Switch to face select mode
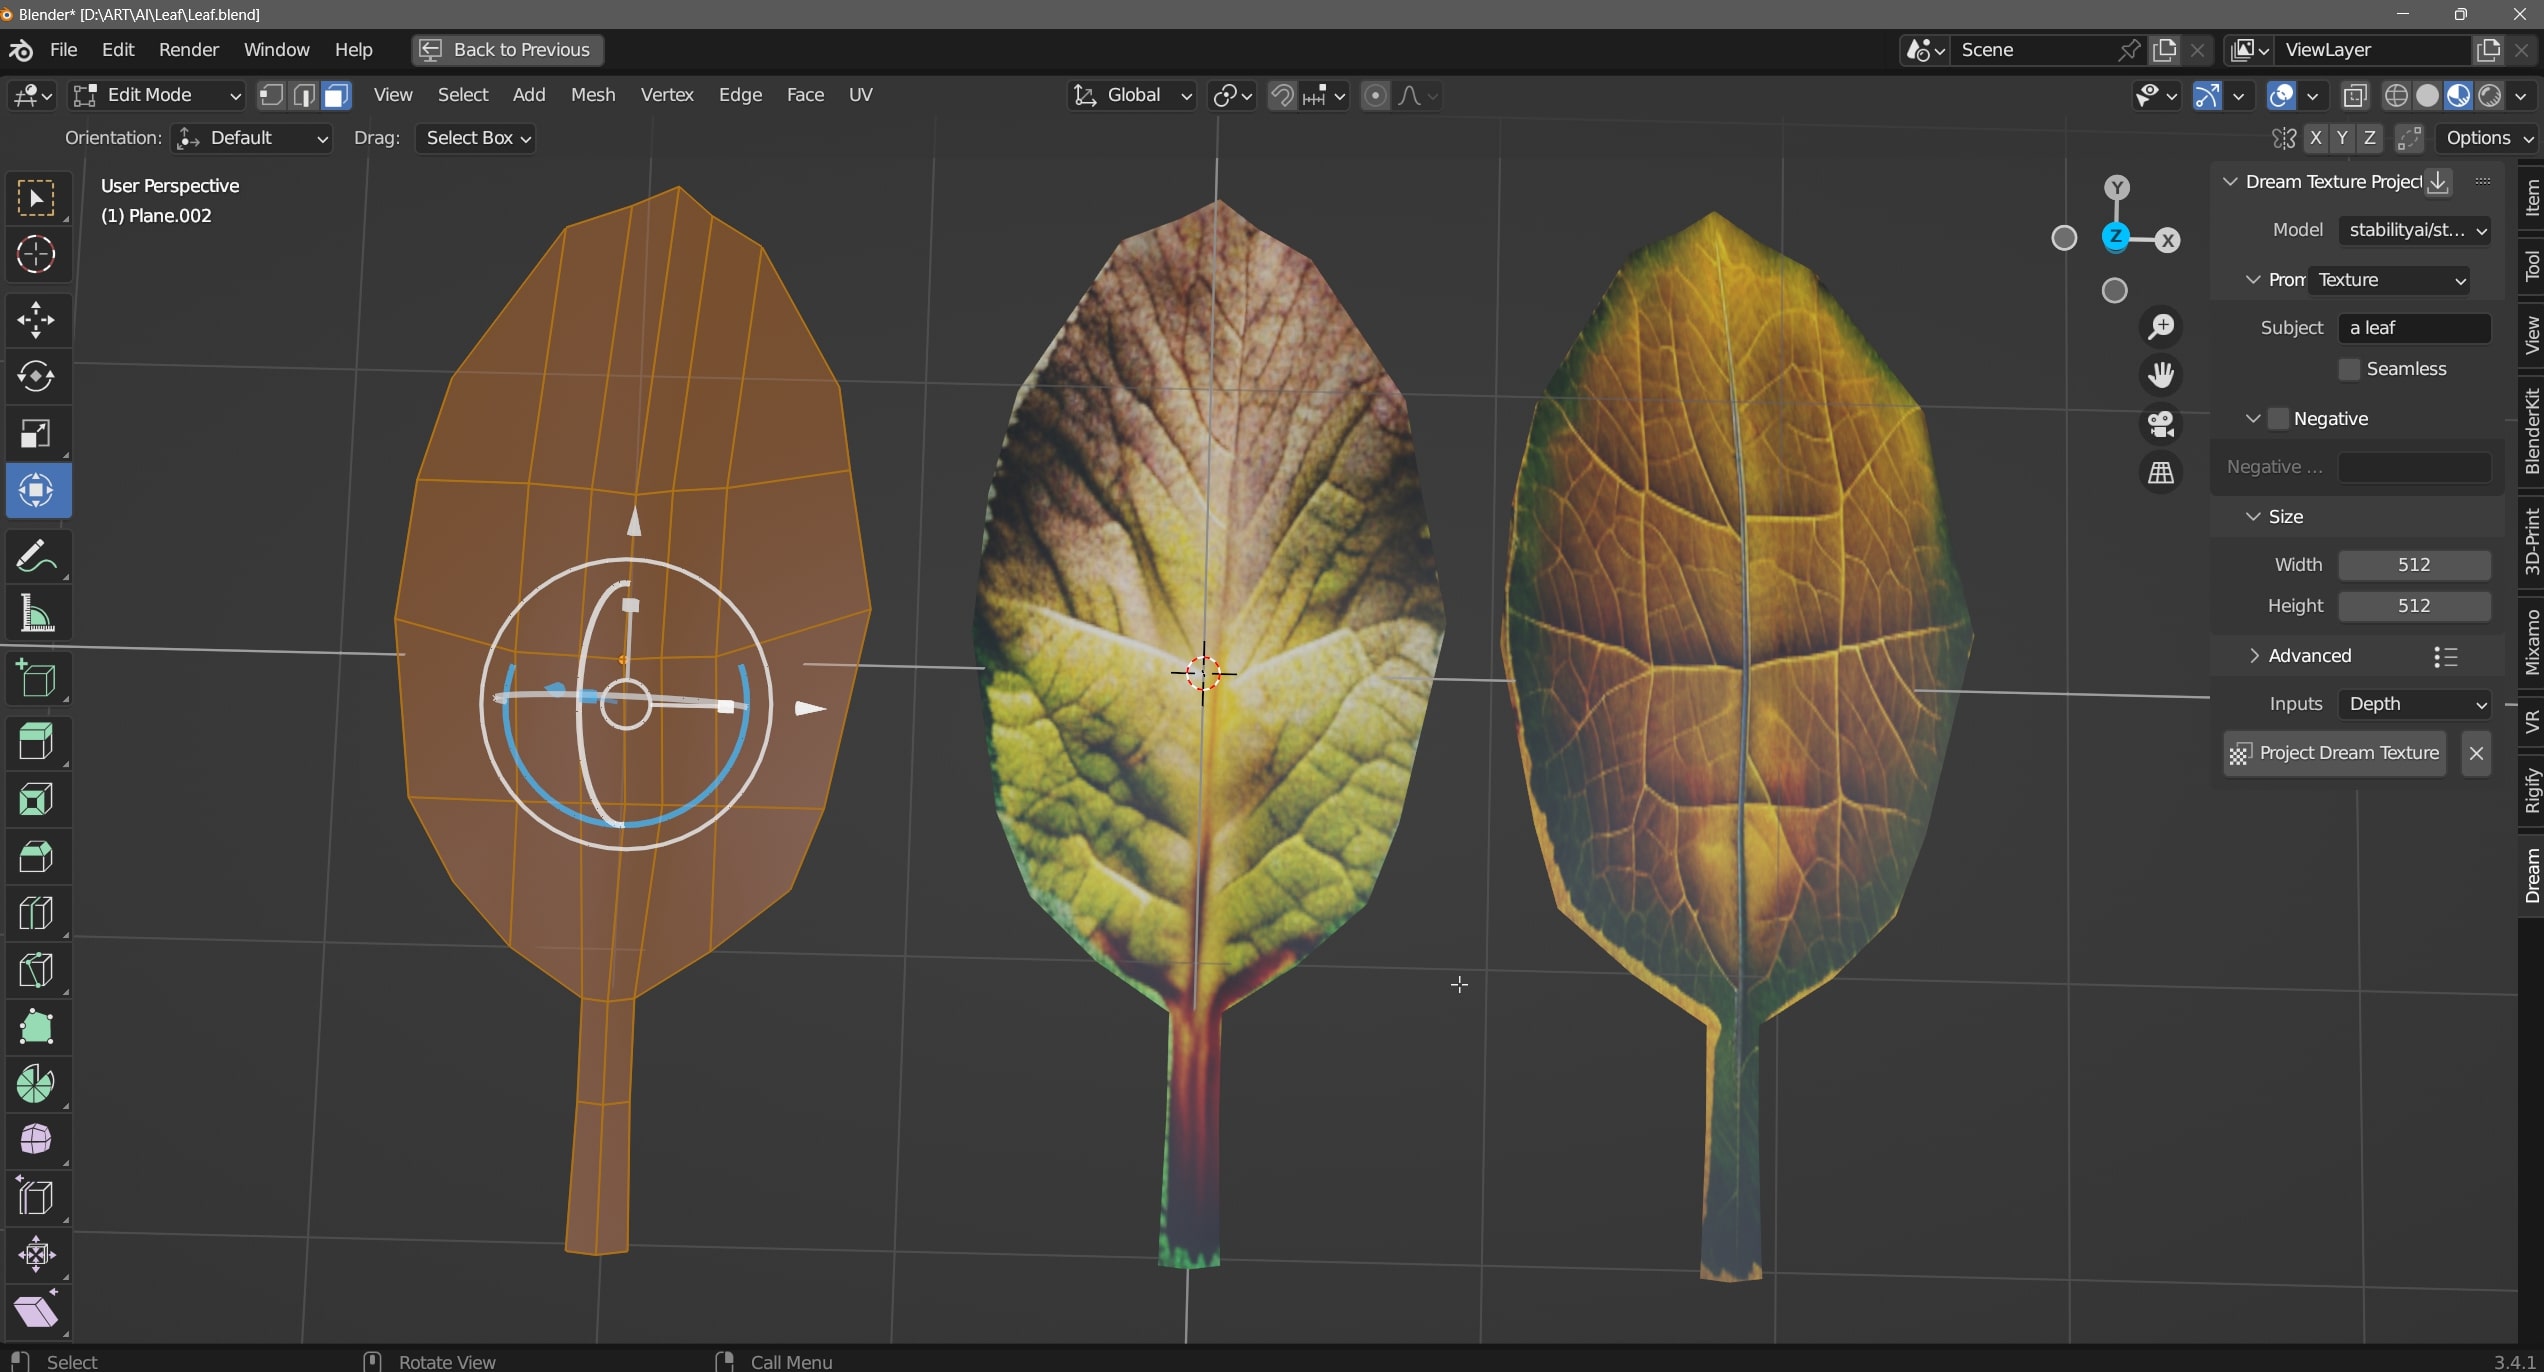 (337, 95)
